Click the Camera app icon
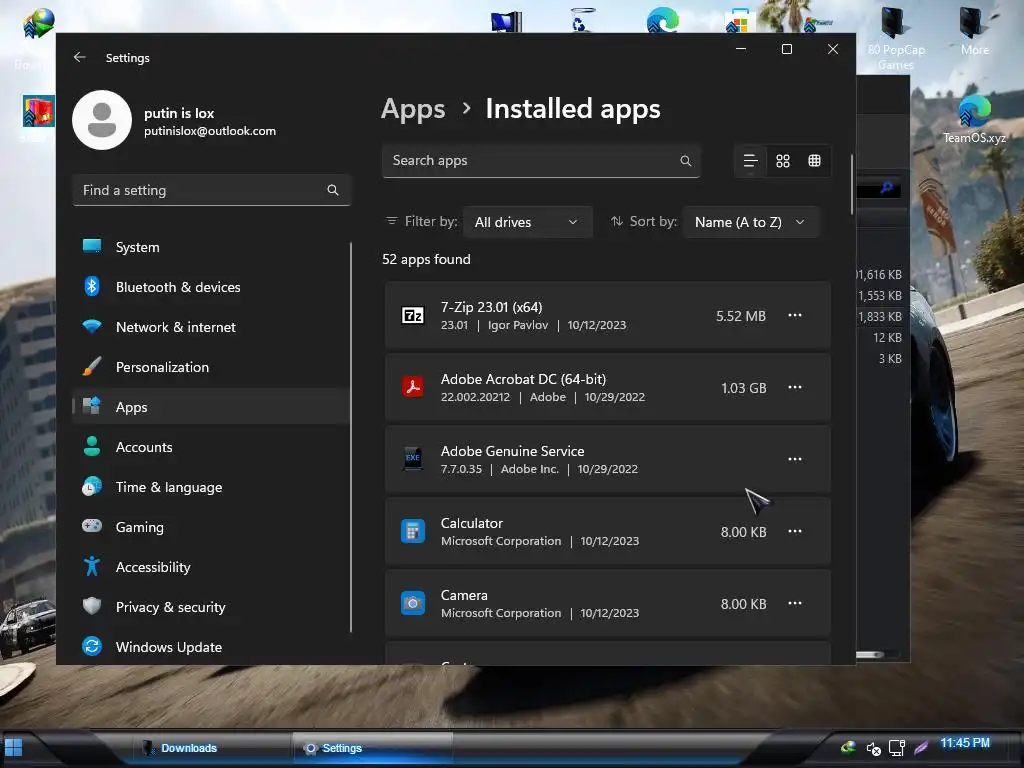This screenshot has width=1024, height=768. tap(413, 603)
